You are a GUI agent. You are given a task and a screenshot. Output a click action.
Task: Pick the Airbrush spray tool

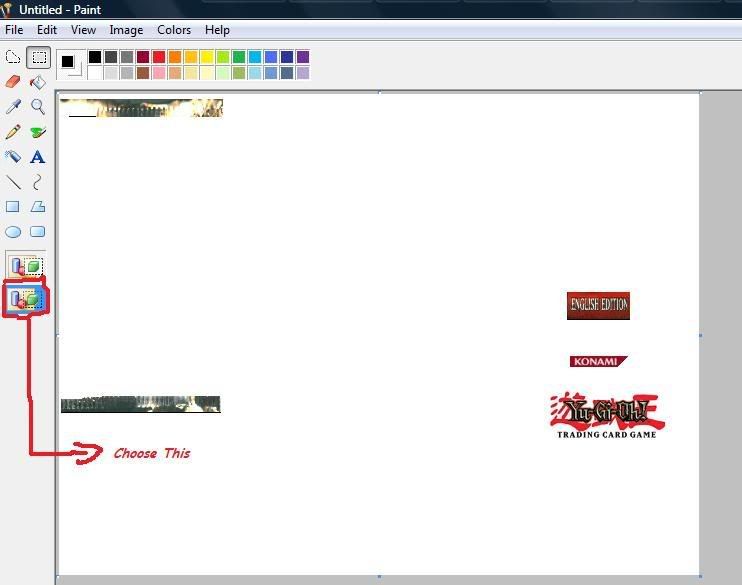coord(13,157)
